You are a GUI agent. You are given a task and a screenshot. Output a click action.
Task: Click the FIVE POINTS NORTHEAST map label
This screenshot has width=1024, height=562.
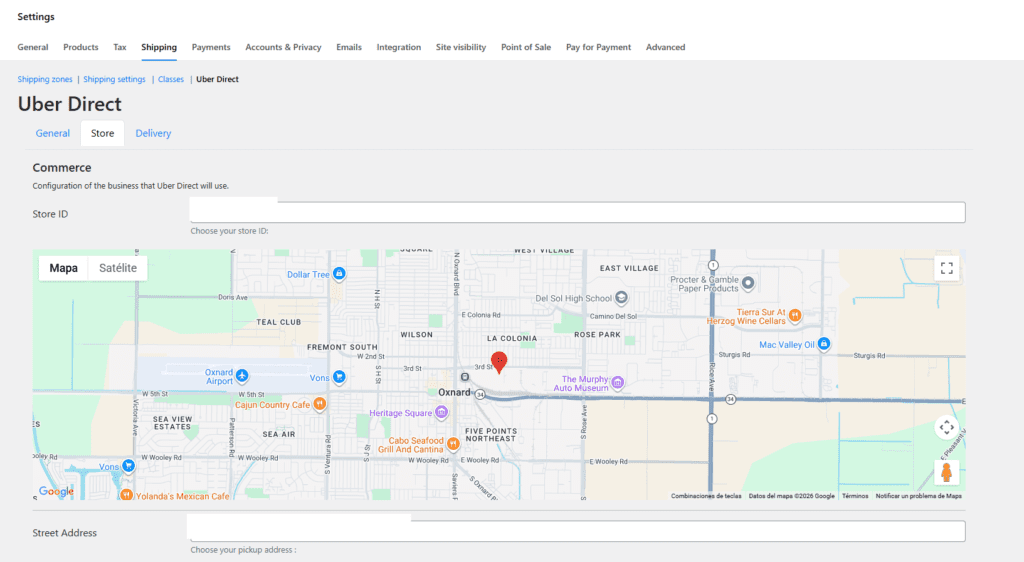(x=491, y=435)
